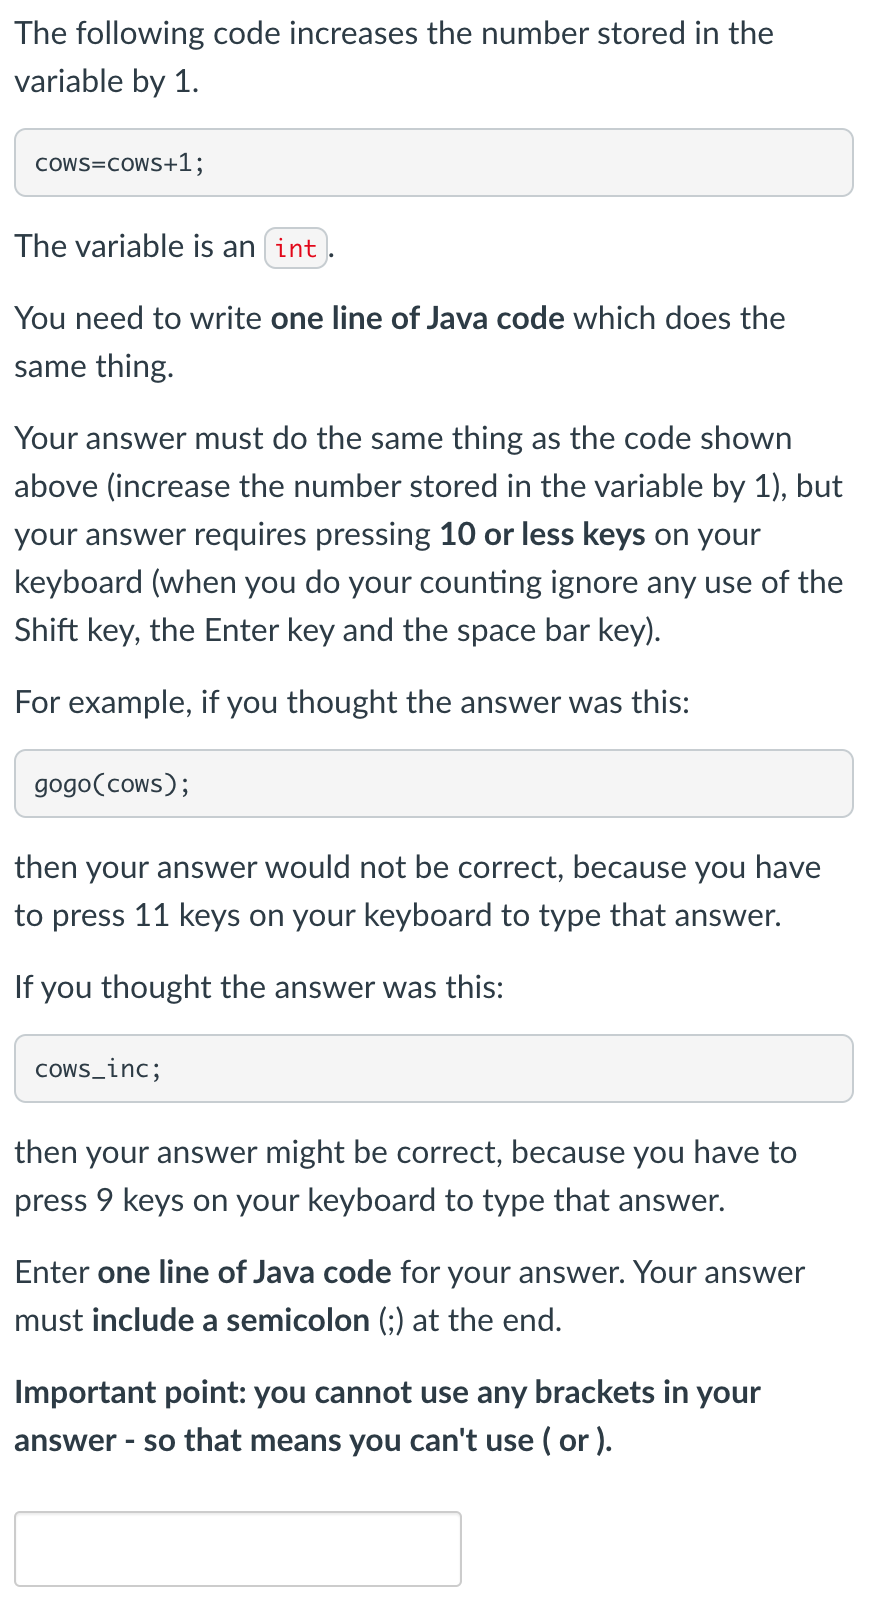Click the bold phrase include a semicolon
Viewport: 890px width, 1606px height.
click(x=231, y=1320)
